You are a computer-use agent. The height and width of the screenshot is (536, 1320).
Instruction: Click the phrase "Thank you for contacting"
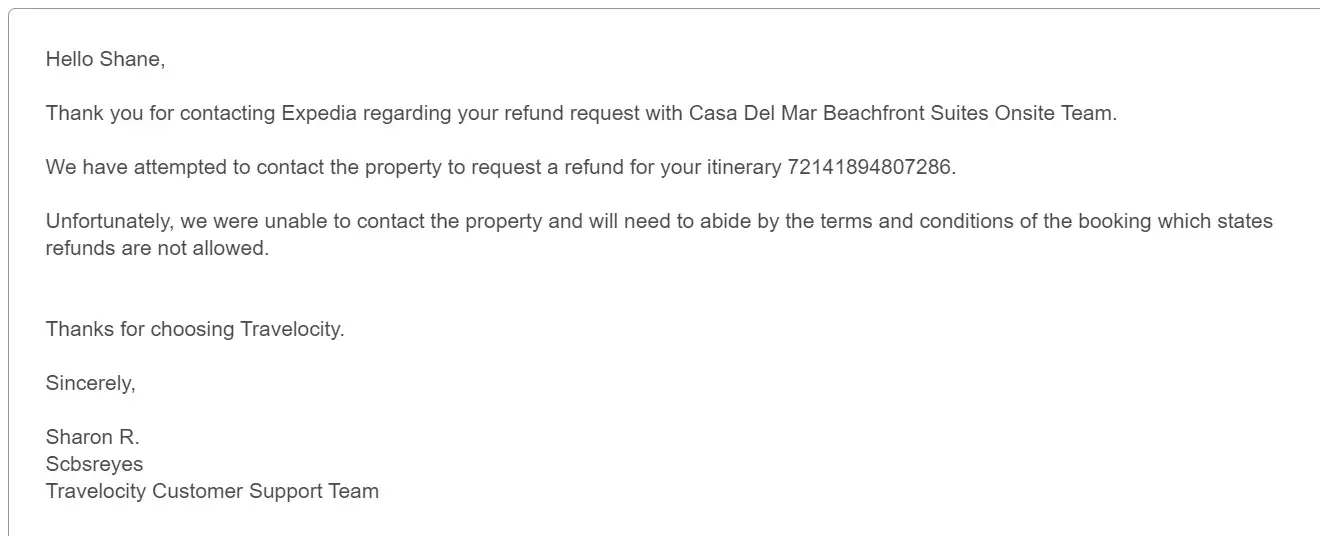[x=160, y=113]
